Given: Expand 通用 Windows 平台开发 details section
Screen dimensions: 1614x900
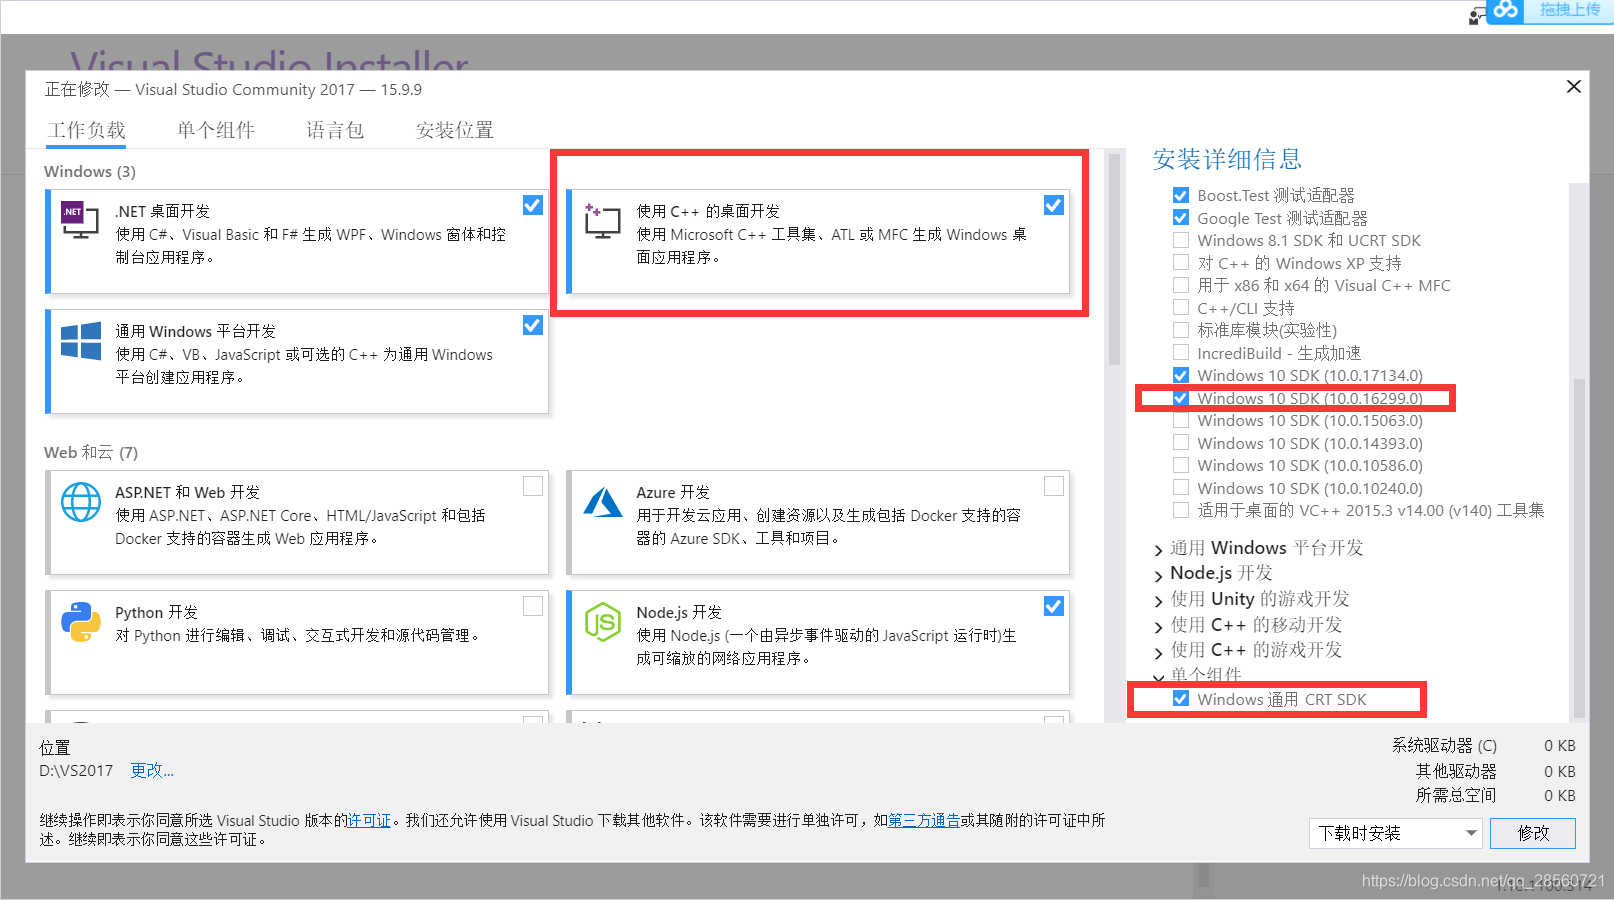Looking at the screenshot, I should tap(1159, 549).
